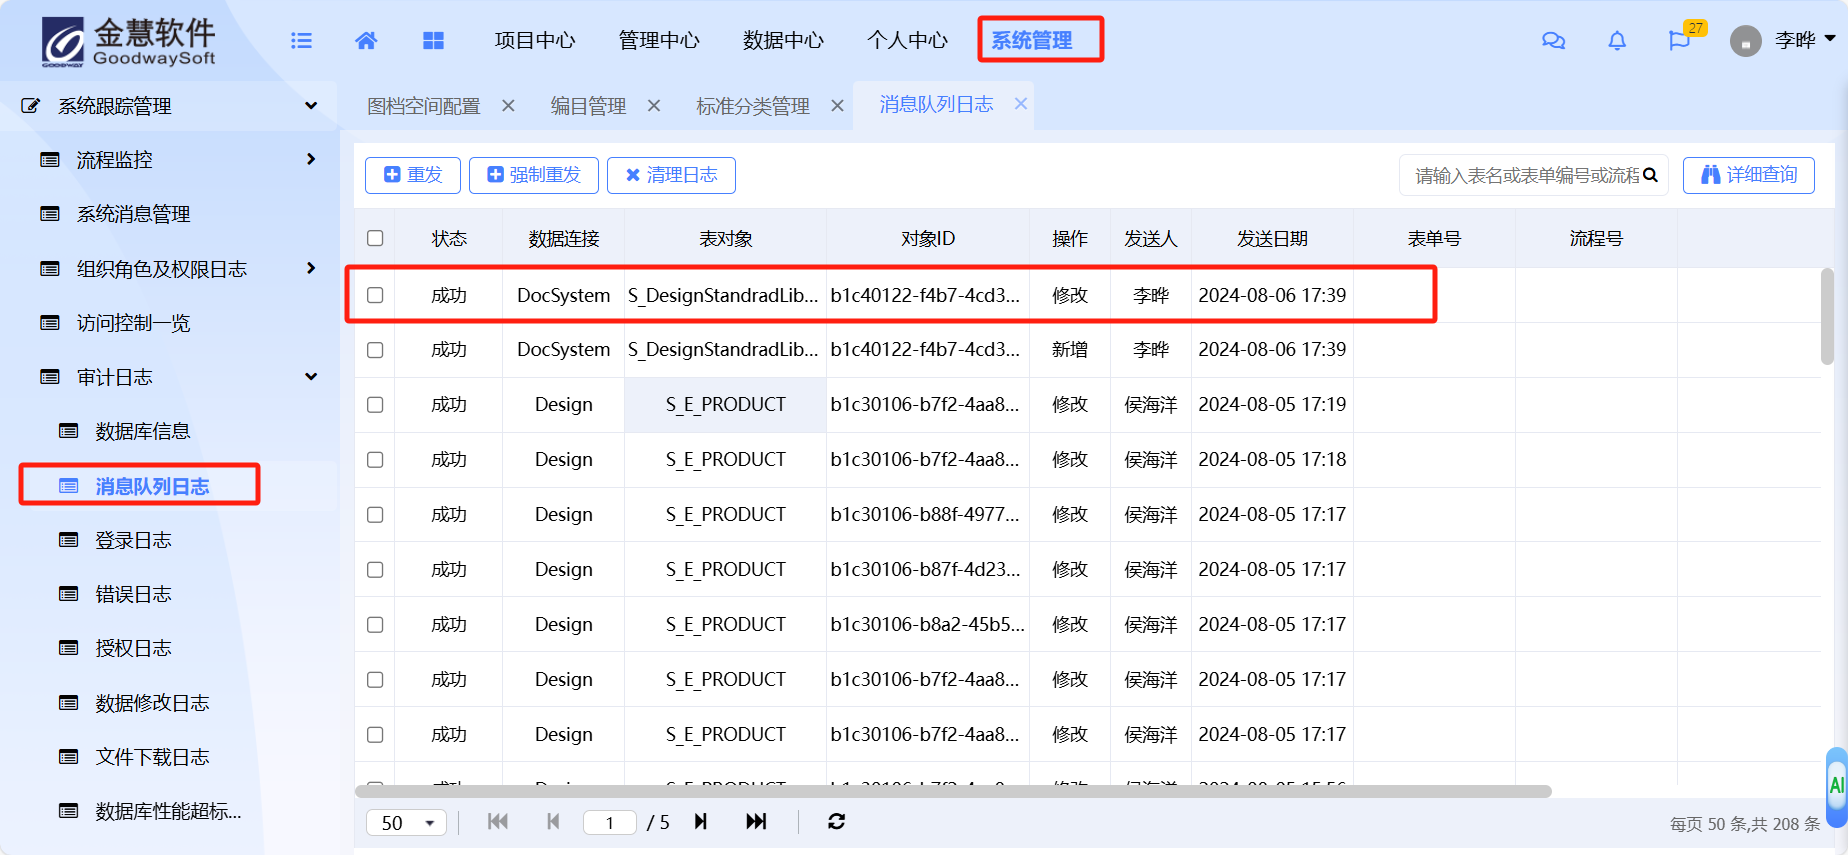Click the GoodwaySoft logo
This screenshot has height=855, width=1848.
click(x=128, y=42)
